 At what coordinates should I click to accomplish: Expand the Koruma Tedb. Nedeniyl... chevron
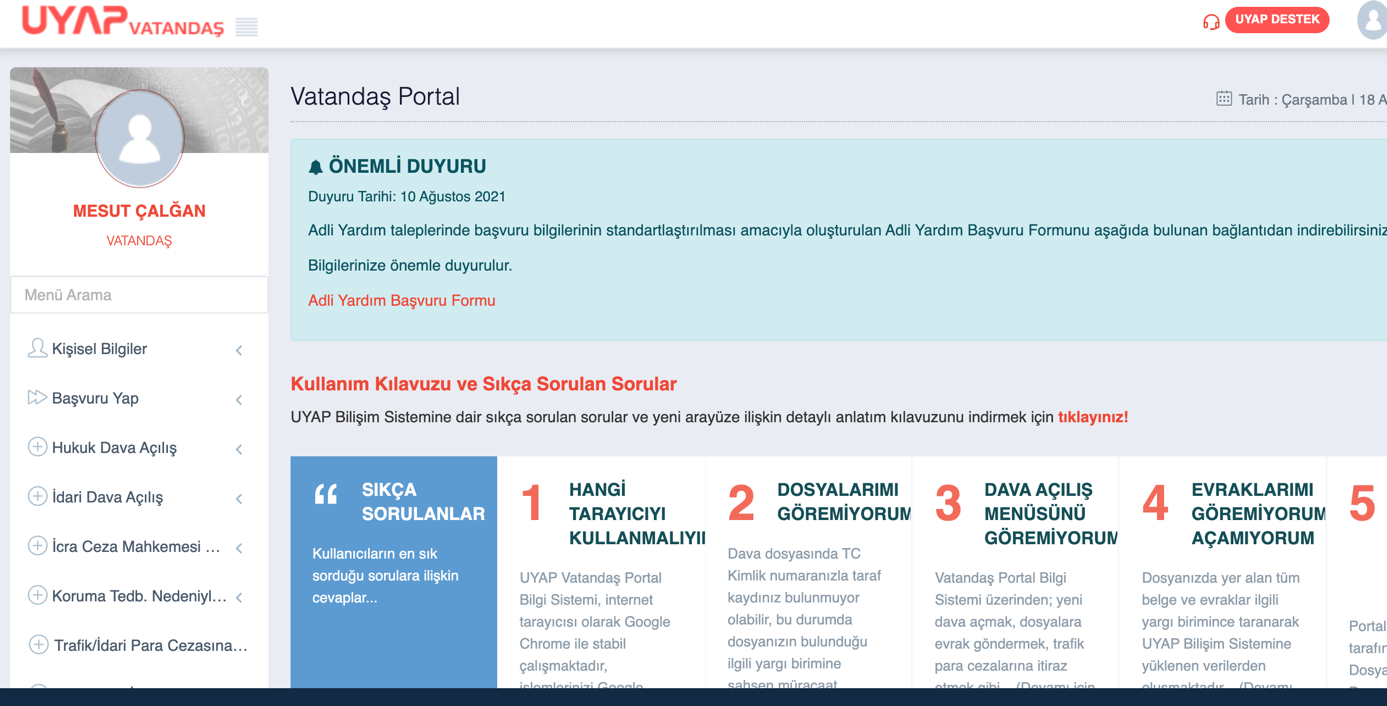[239, 597]
